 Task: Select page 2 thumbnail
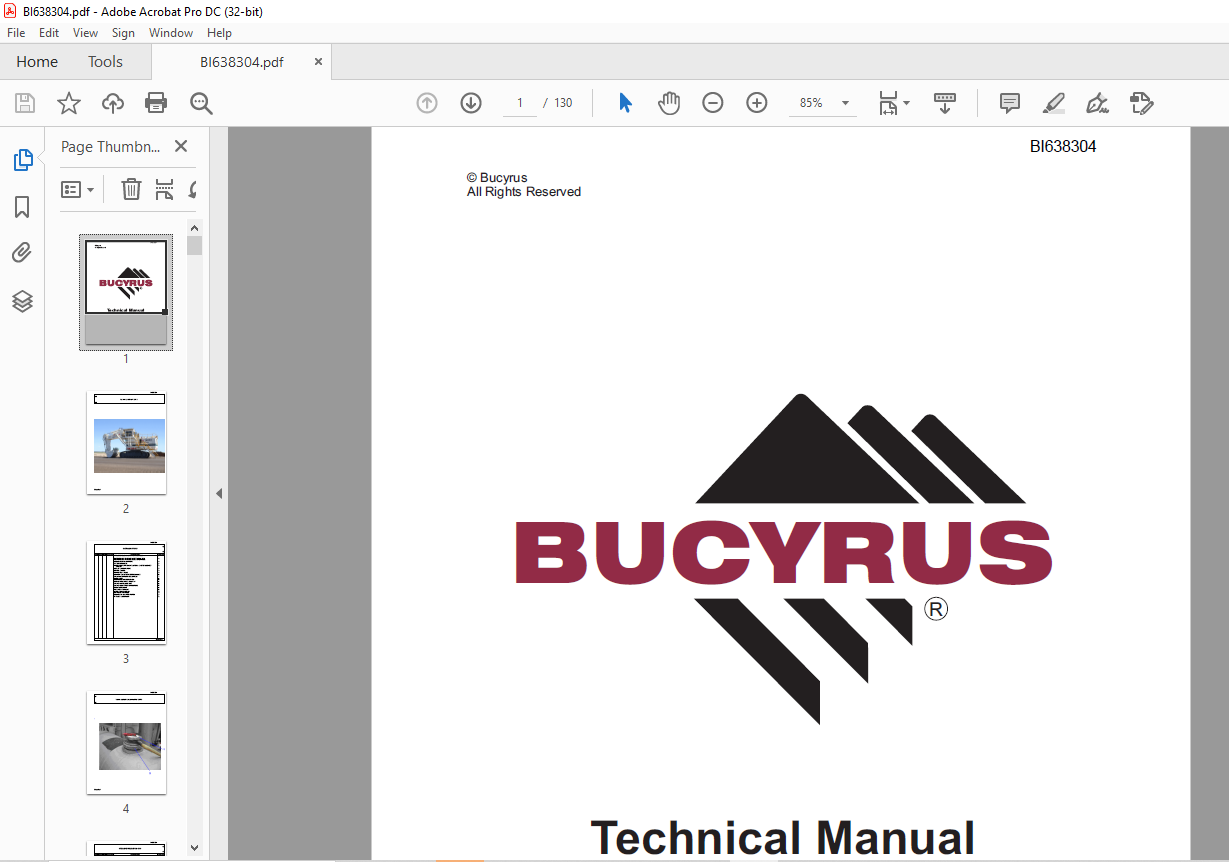click(126, 443)
